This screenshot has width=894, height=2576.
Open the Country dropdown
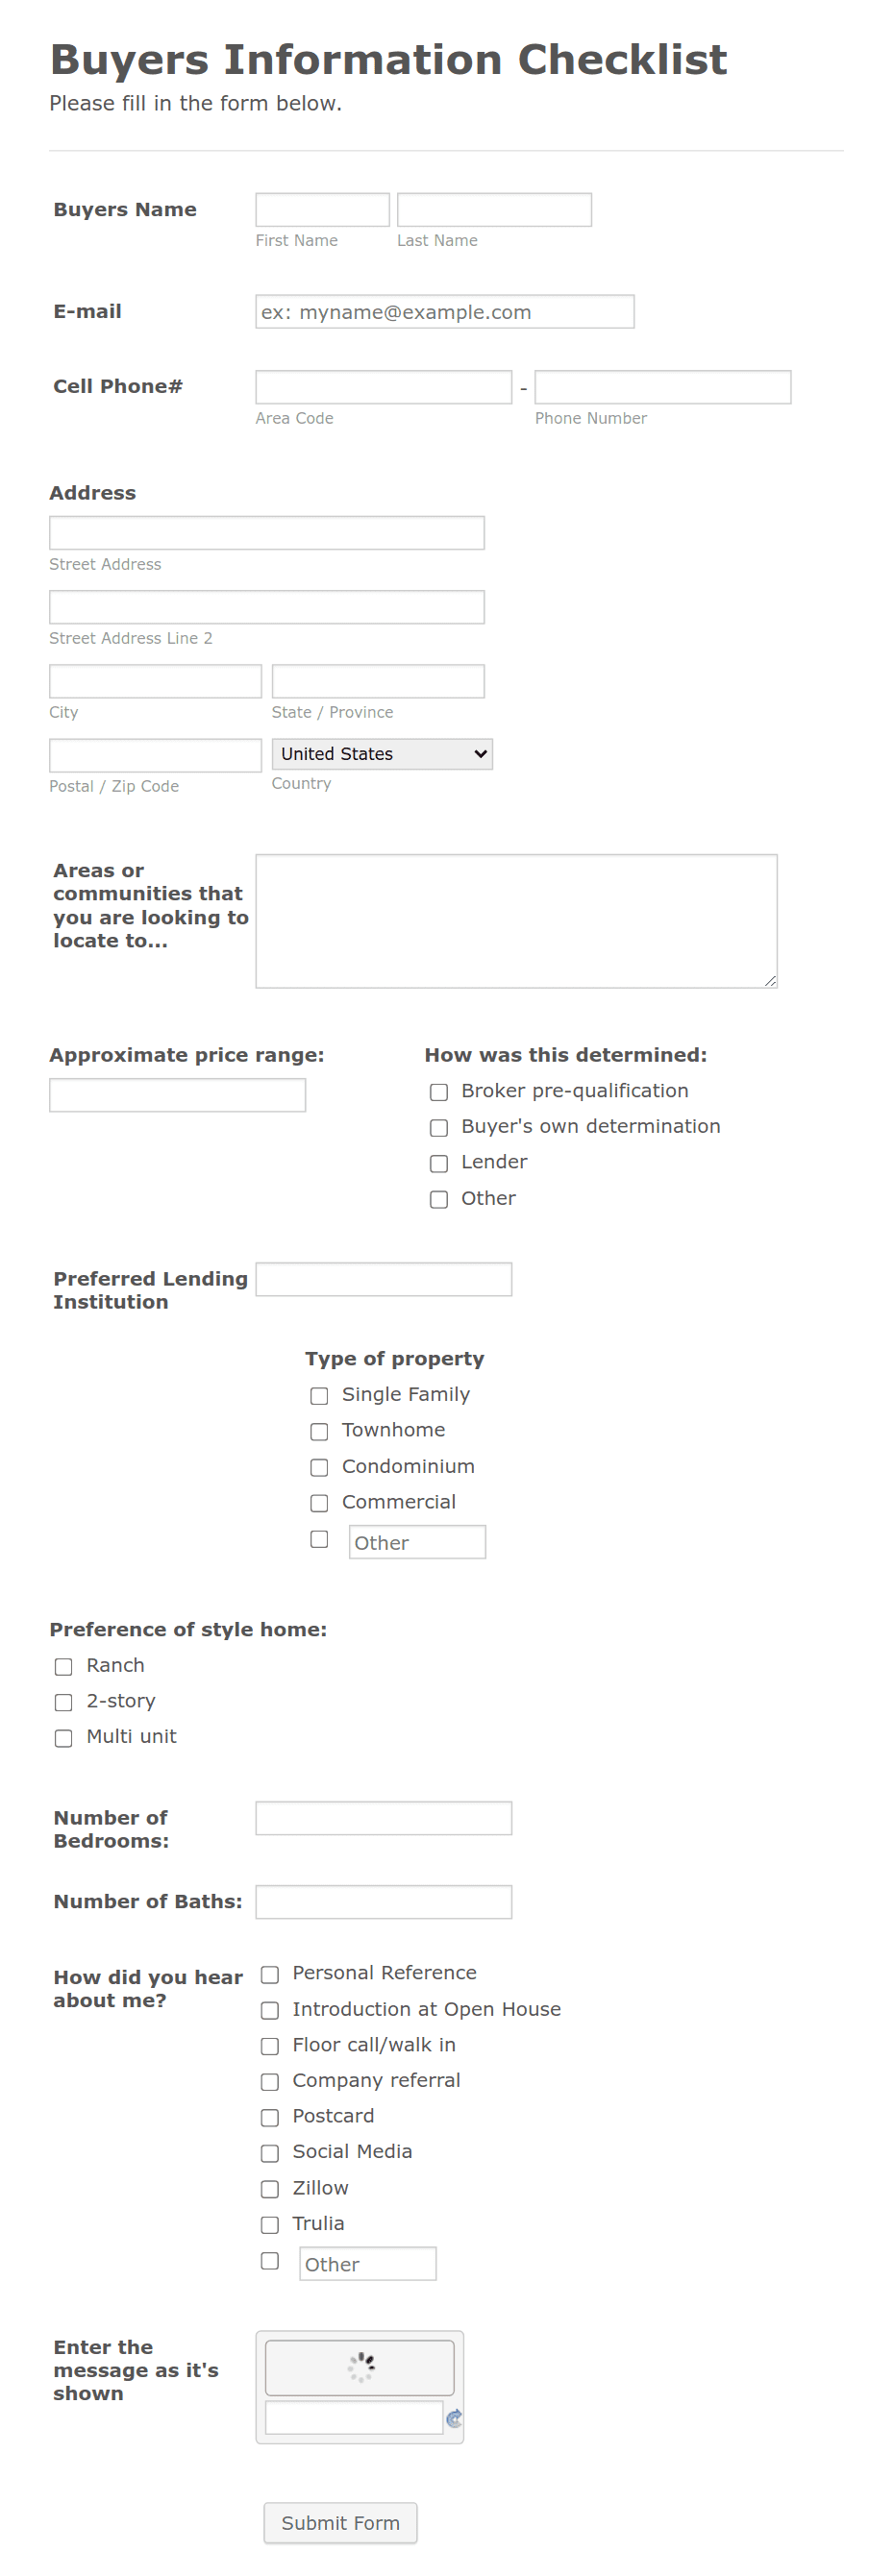[x=381, y=754]
